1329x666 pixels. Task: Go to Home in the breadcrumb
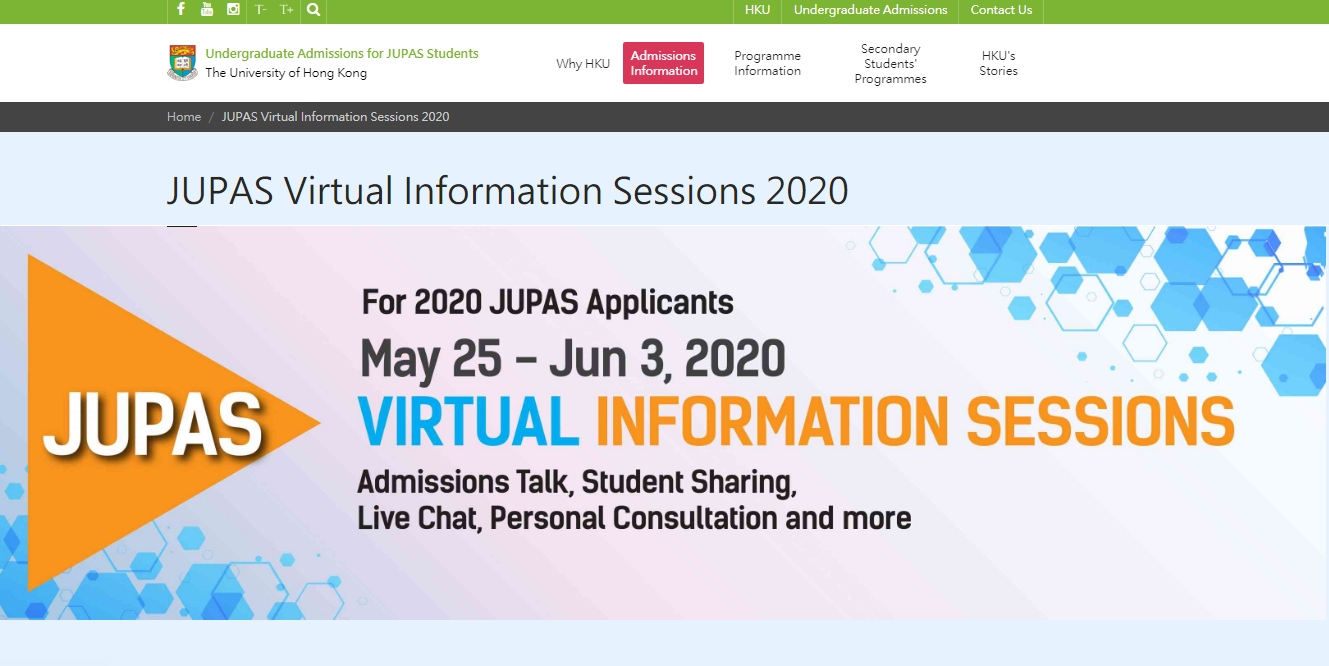click(x=184, y=117)
